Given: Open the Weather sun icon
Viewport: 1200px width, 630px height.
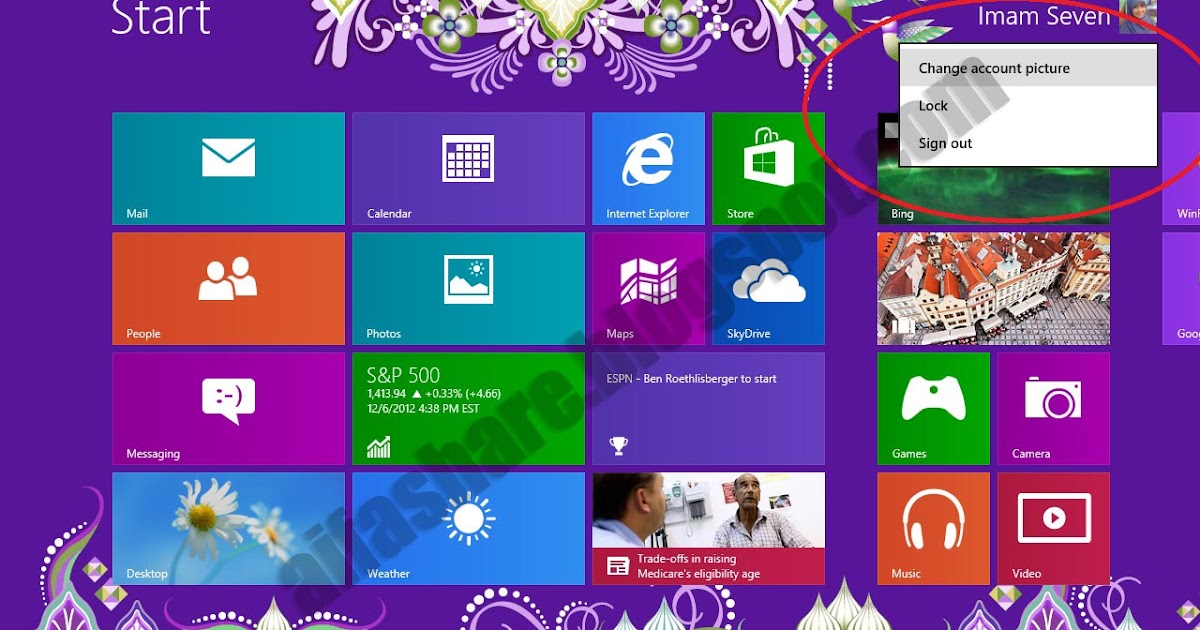Looking at the screenshot, I should (468, 519).
